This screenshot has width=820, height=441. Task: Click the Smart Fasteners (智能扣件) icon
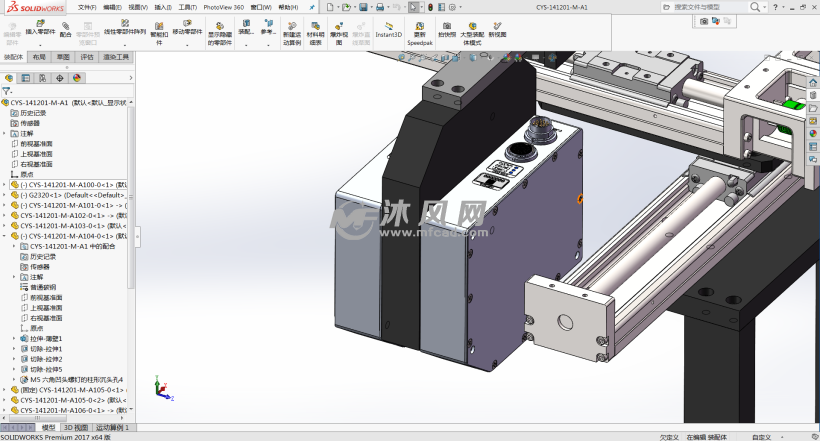[x=159, y=28]
